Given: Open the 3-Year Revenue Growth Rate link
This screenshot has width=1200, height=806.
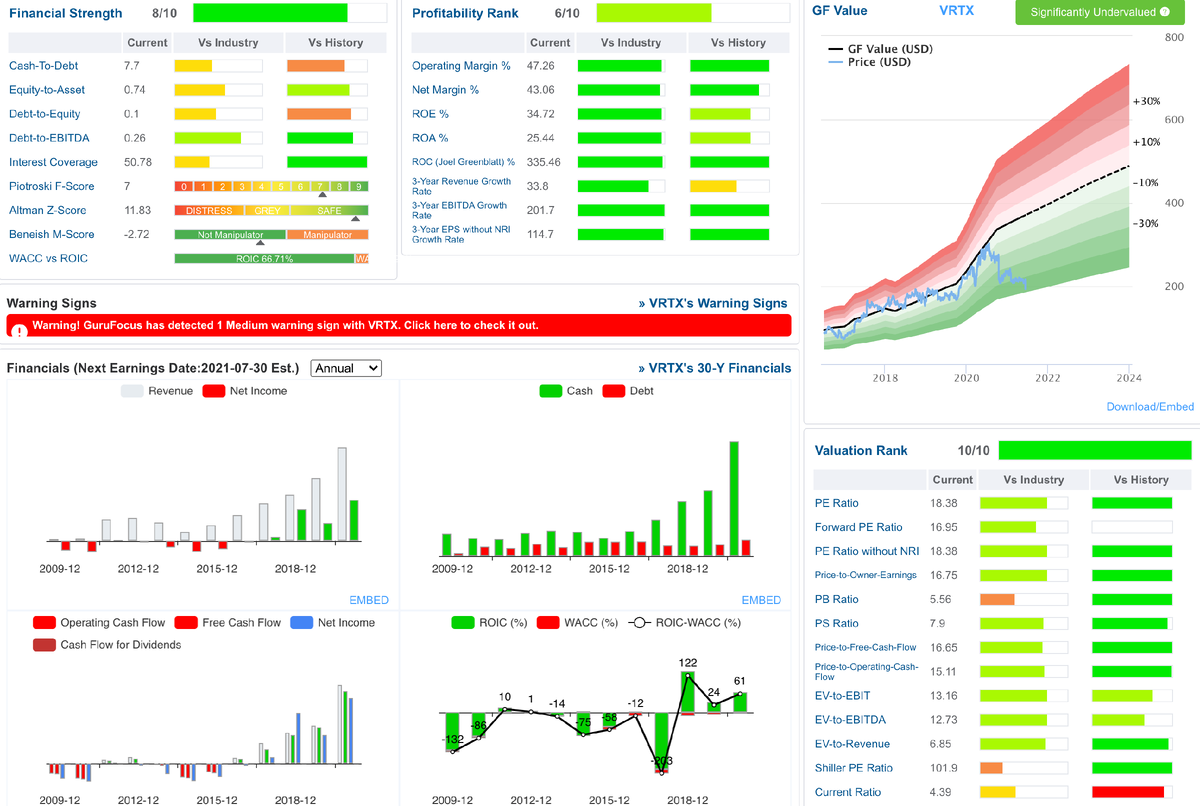Looking at the screenshot, I should 462,186.
